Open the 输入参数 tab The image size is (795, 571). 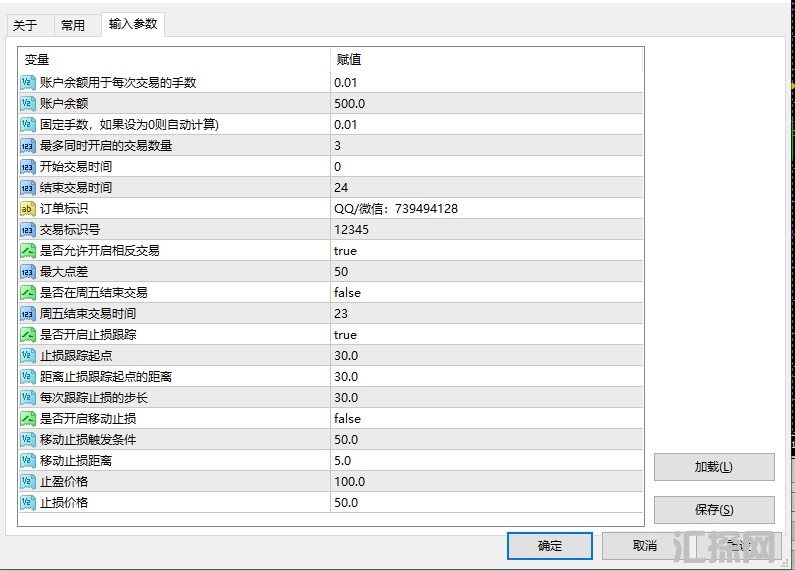coord(133,24)
